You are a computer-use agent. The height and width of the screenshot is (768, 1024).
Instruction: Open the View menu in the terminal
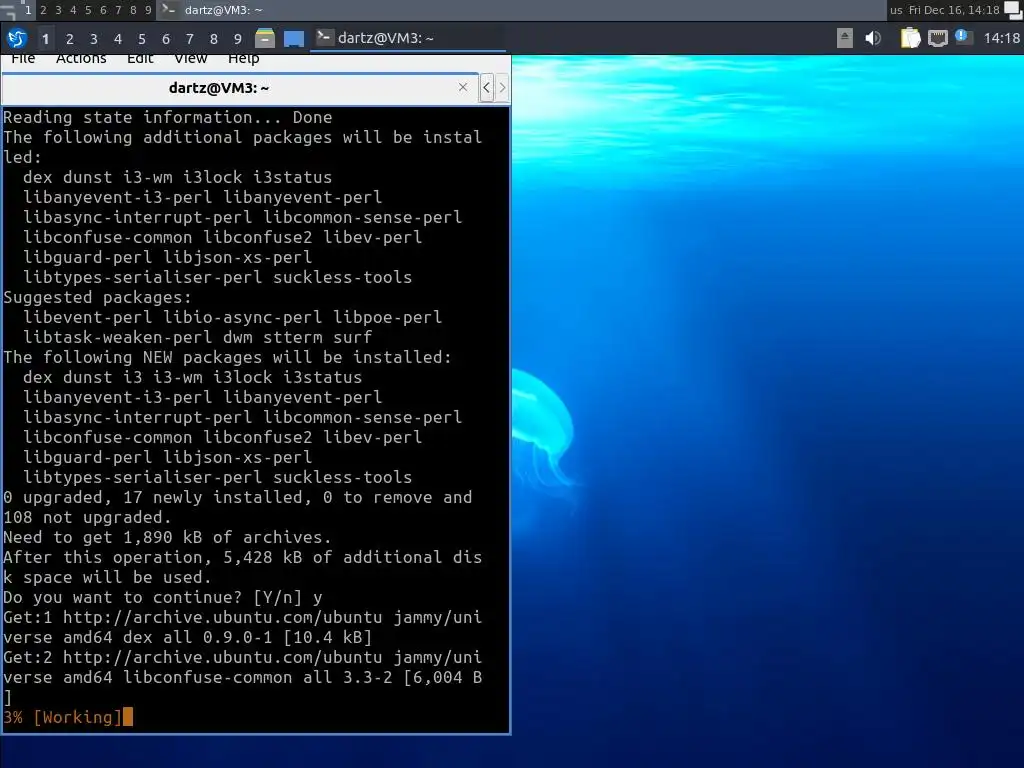point(191,59)
